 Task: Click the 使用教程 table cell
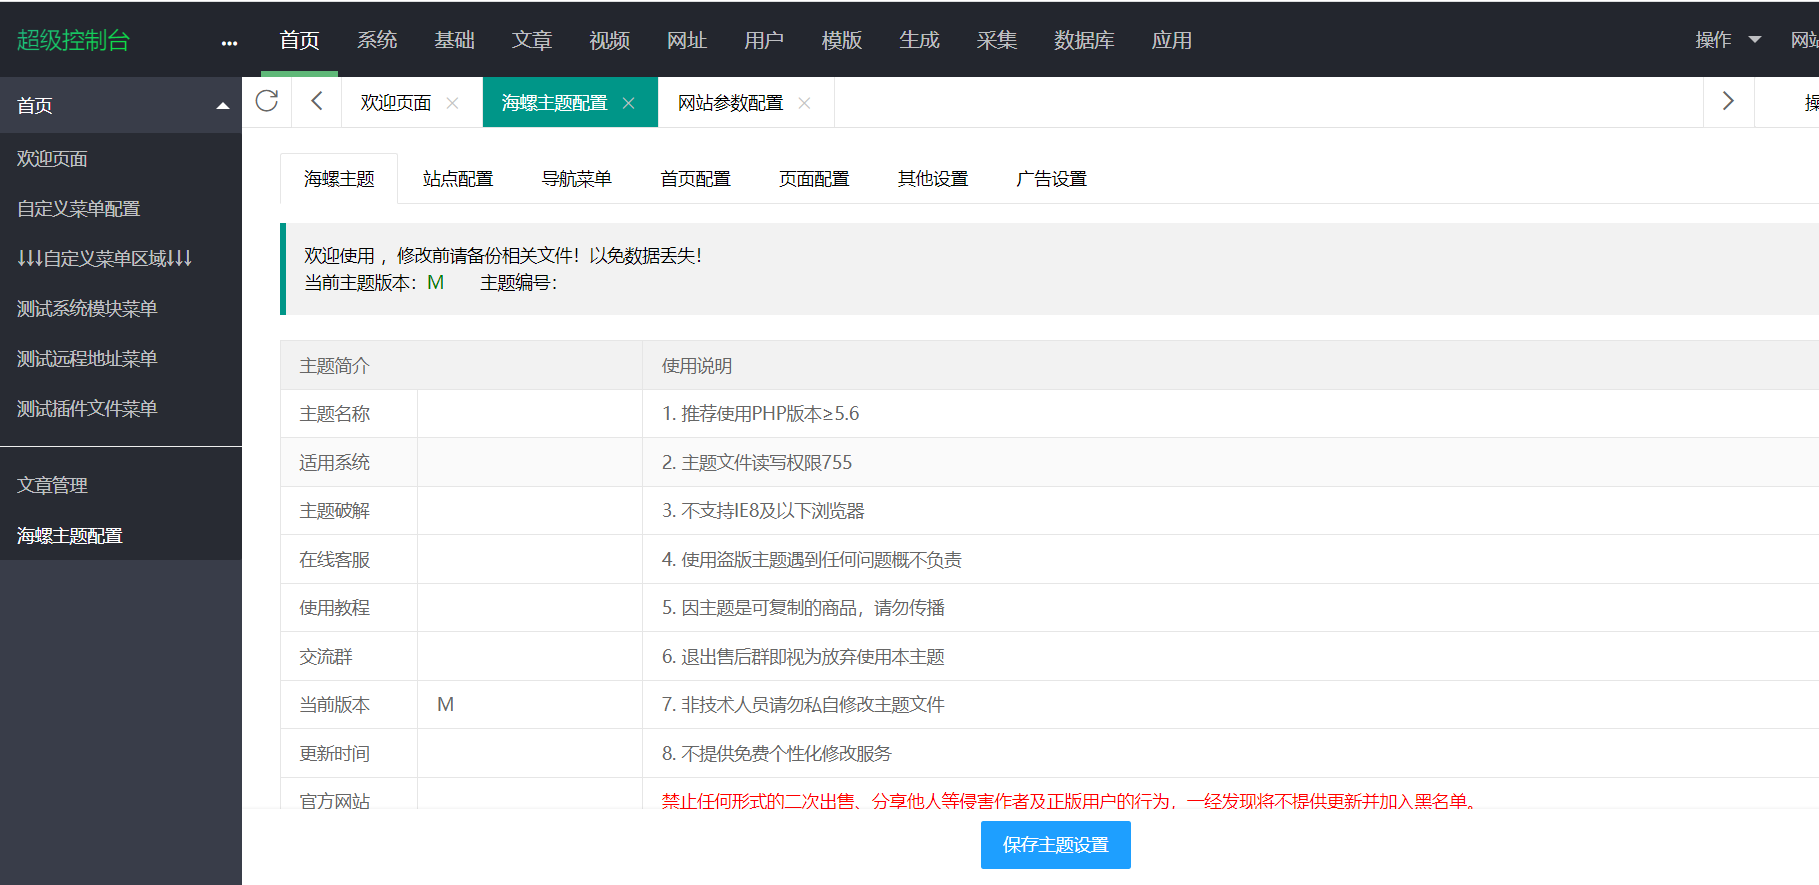[x=349, y=608]
